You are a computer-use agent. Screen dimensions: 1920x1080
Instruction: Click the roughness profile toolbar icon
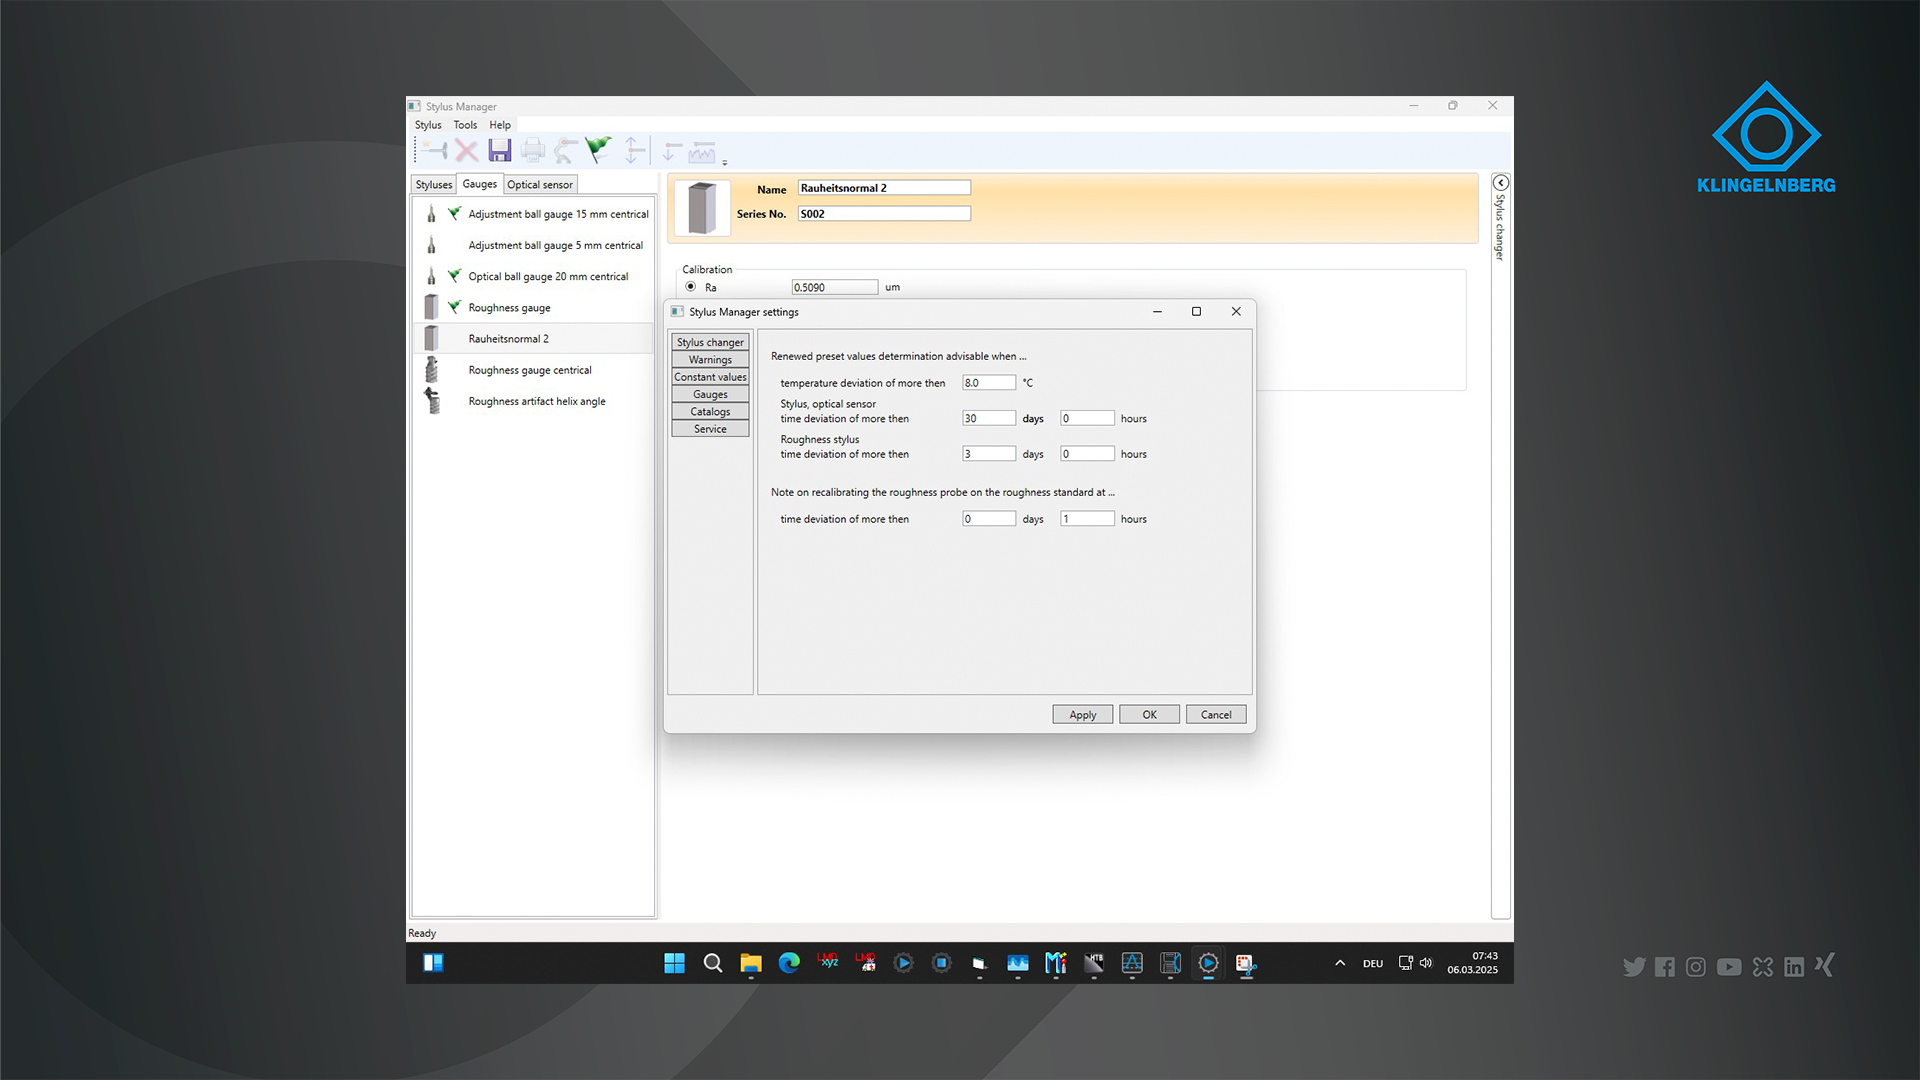(x=703, y=151)
